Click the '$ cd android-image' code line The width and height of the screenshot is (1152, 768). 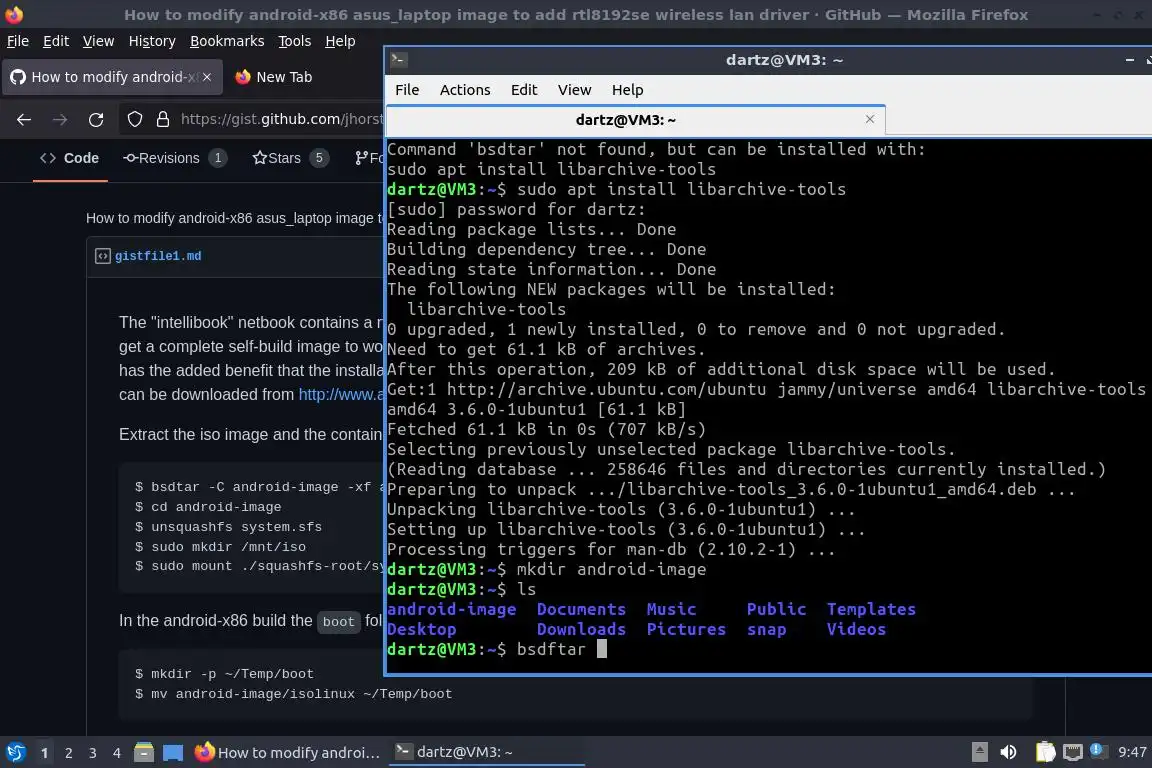(208, 507)
